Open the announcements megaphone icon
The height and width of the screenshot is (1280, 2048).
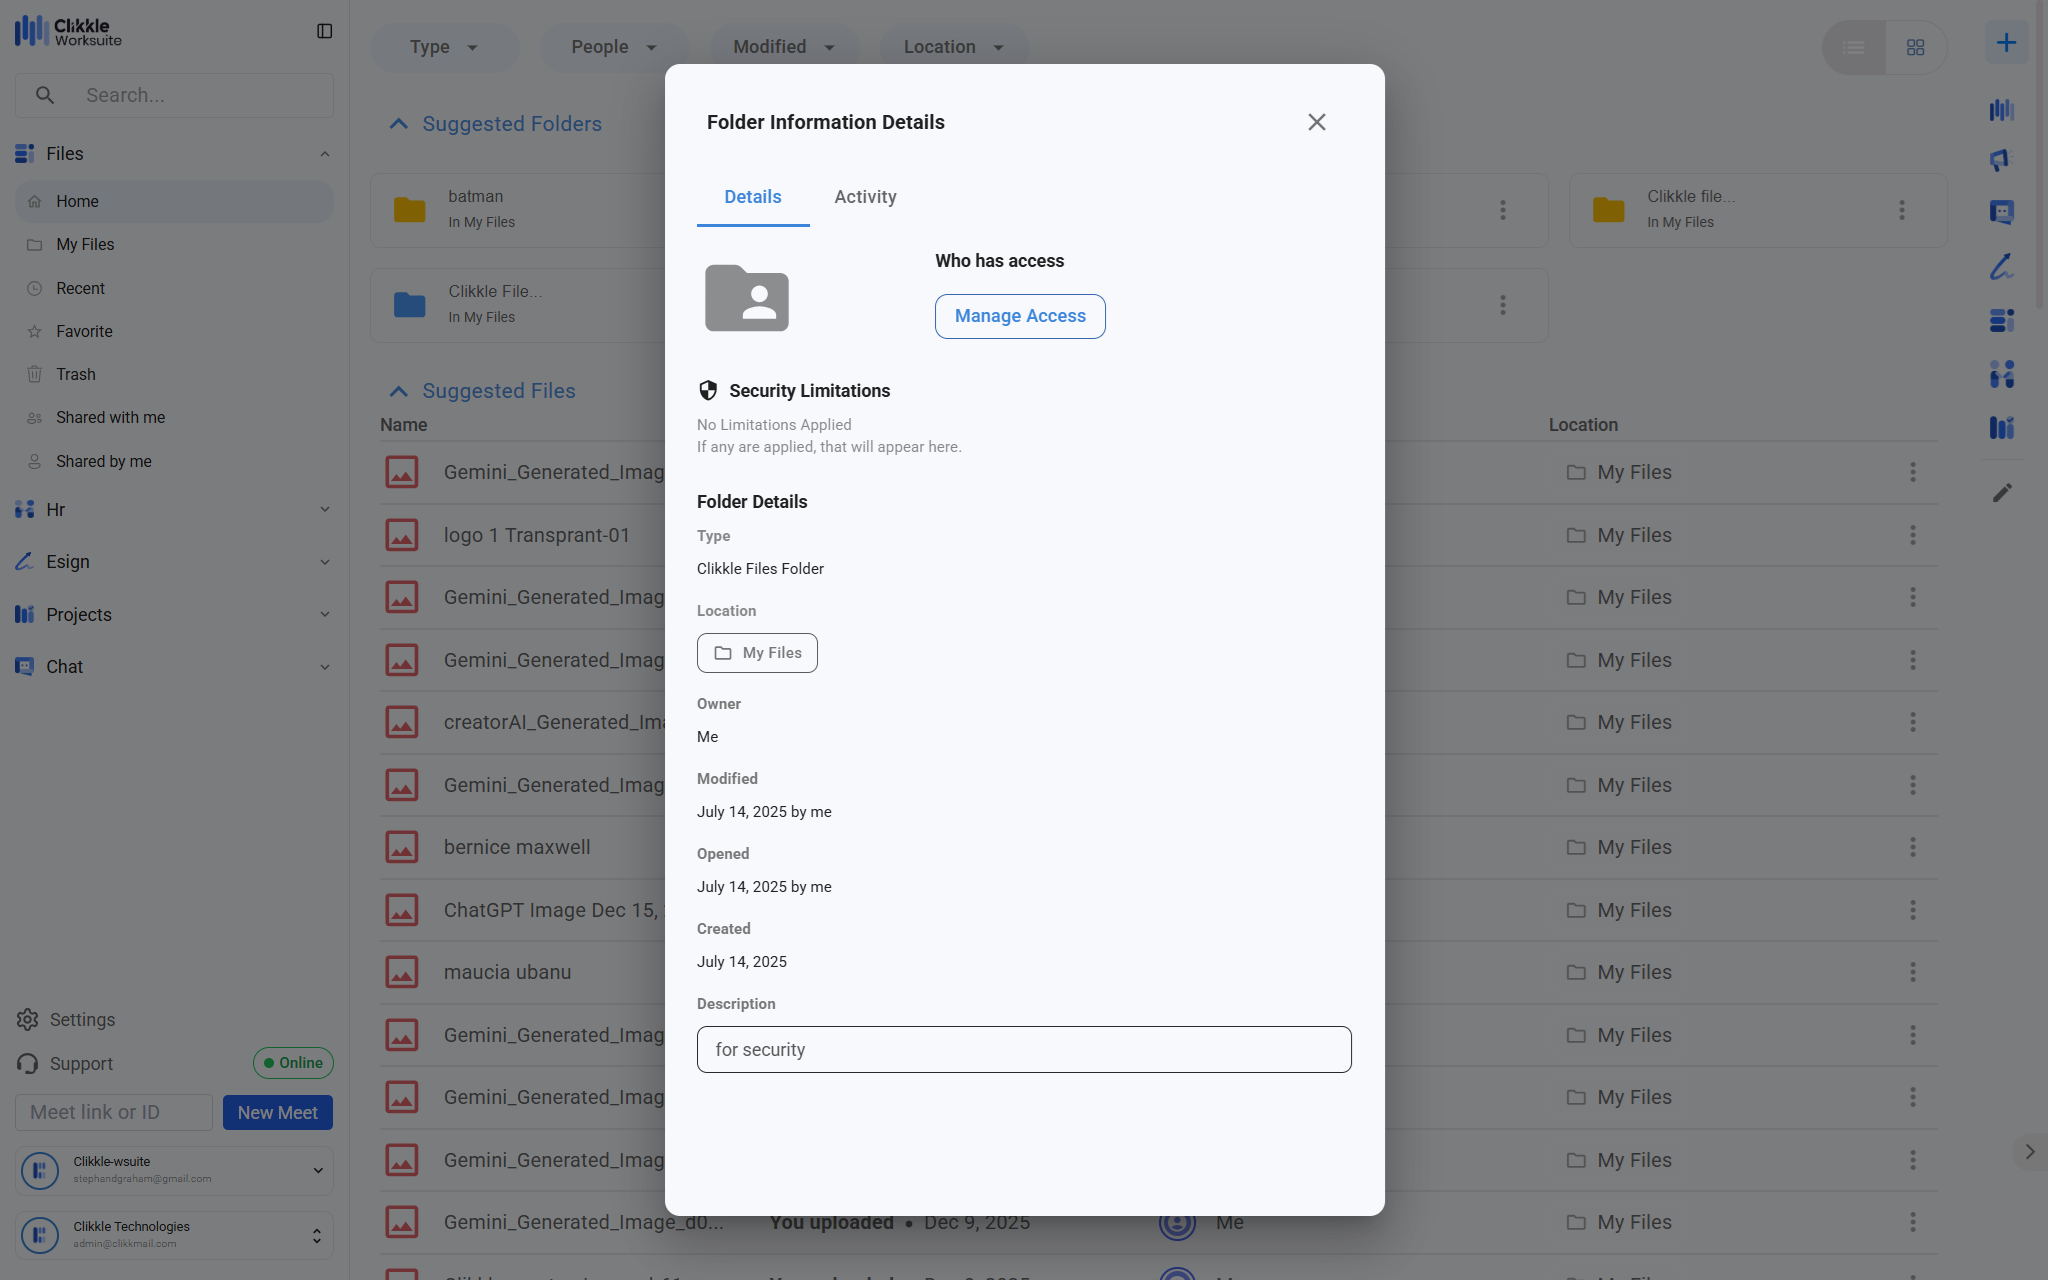tap(2001, 160)
